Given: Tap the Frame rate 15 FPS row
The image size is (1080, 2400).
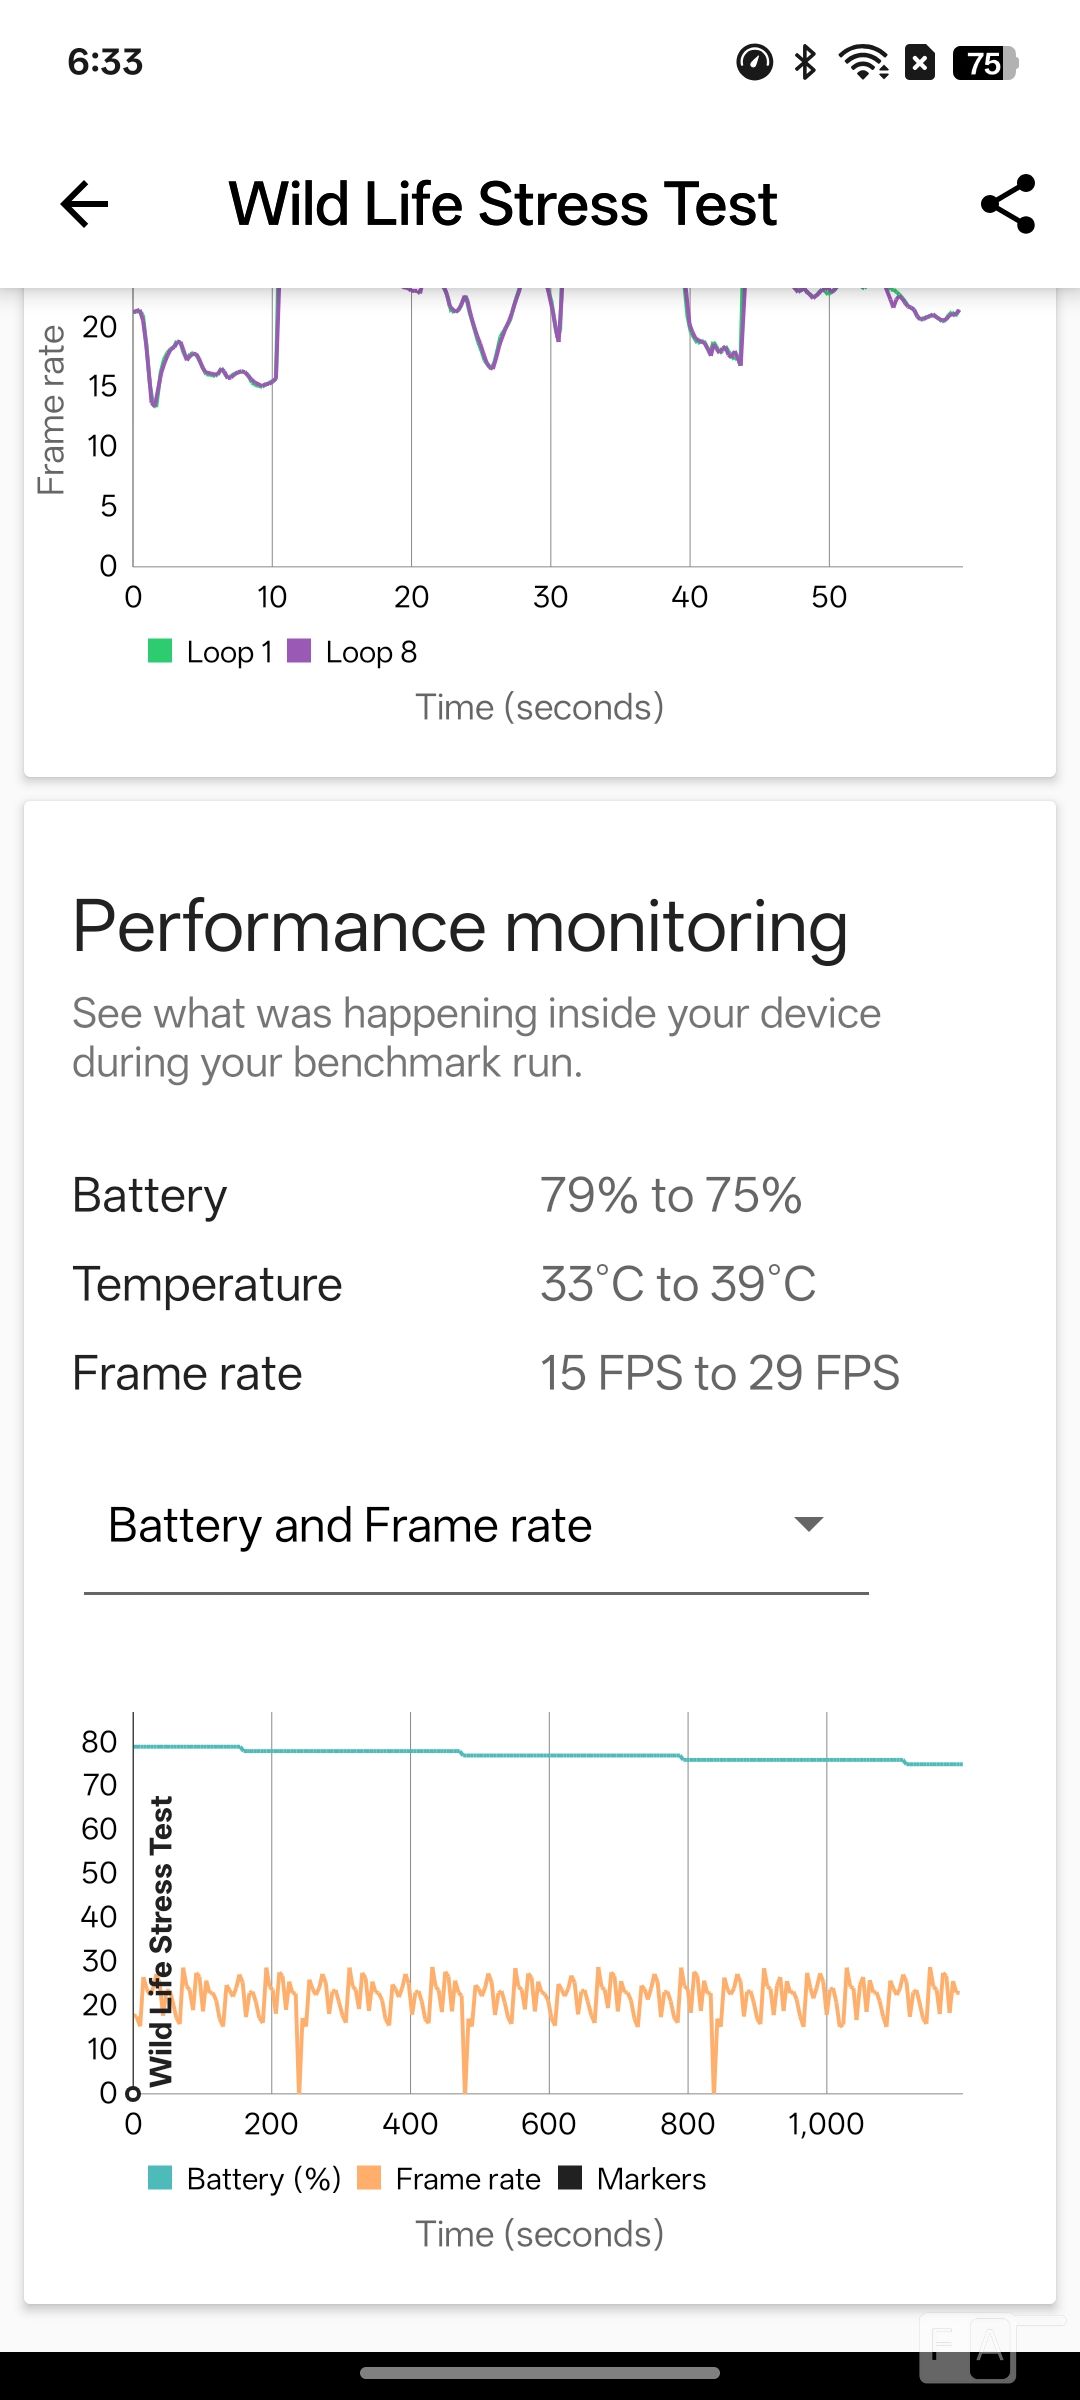Looking at the screenshot, I should [540, 1373].
